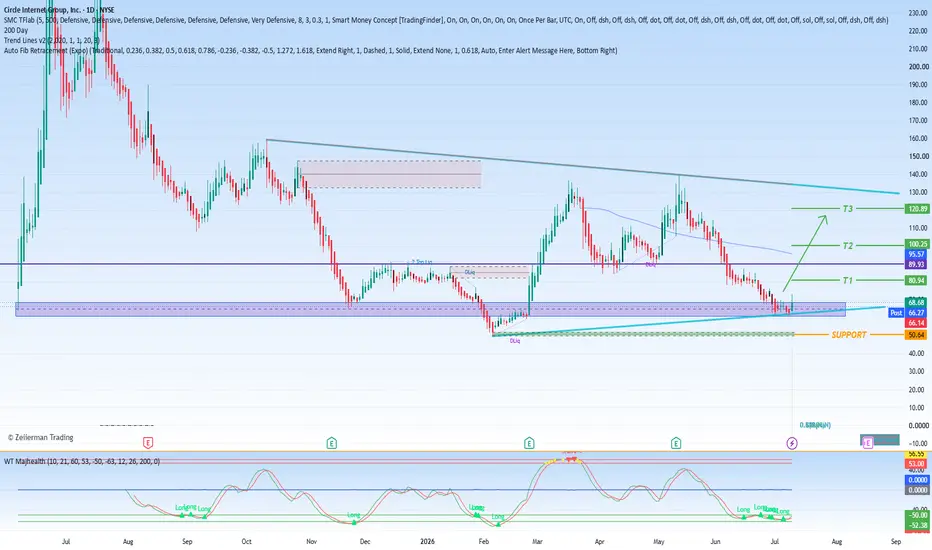Click the gray 0.0000 oscillator tag
This screenshot has height=550, width=932.
pos(917,490)
